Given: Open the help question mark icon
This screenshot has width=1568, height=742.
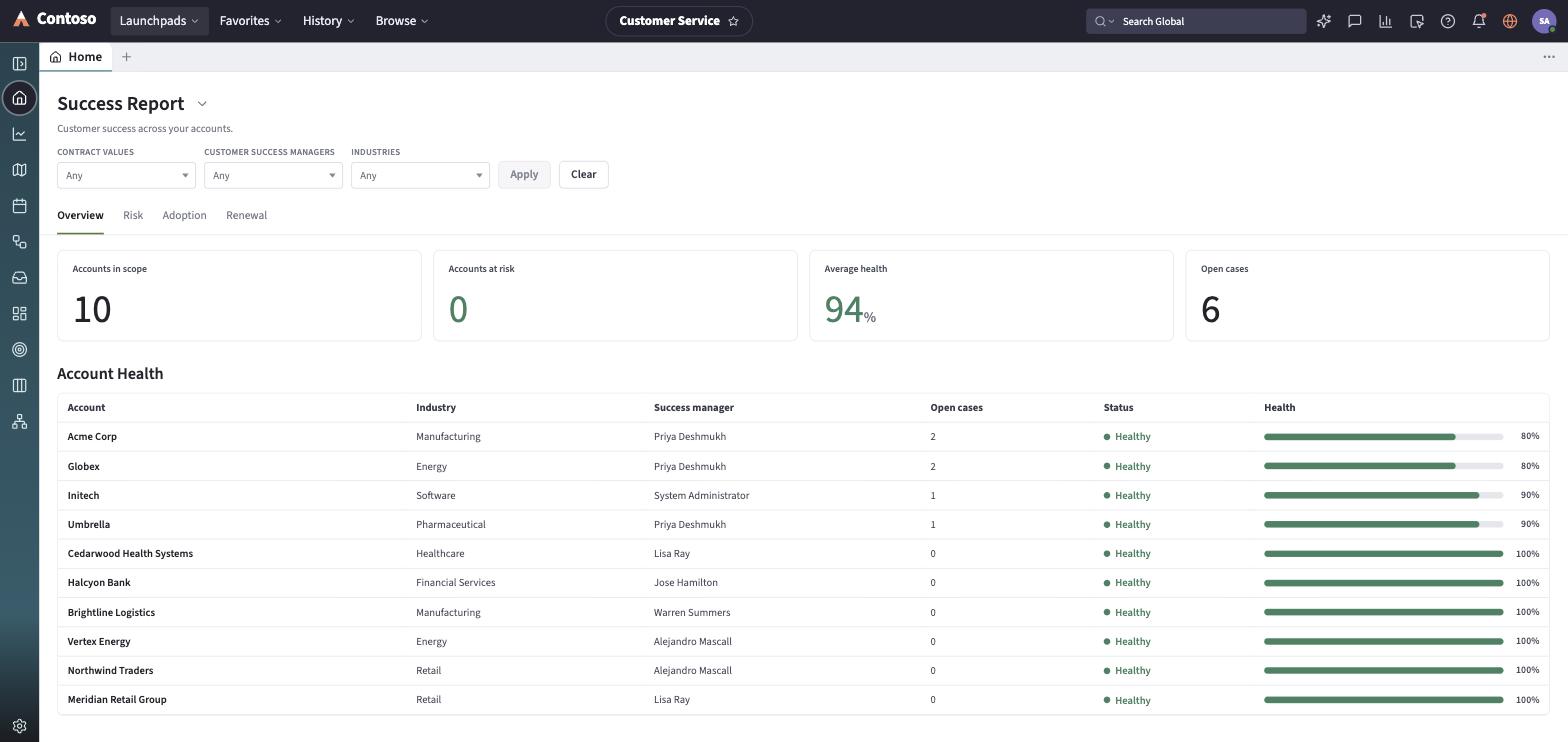Looking at the screenshot, I should (x=1448, y=21).
